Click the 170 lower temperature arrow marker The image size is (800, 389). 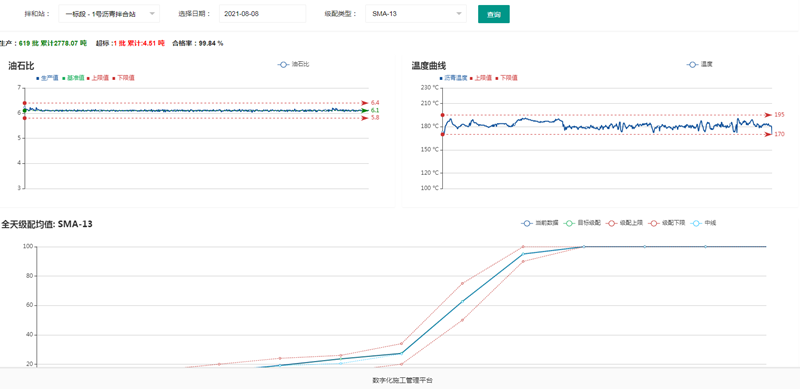(x=768, y=134)
